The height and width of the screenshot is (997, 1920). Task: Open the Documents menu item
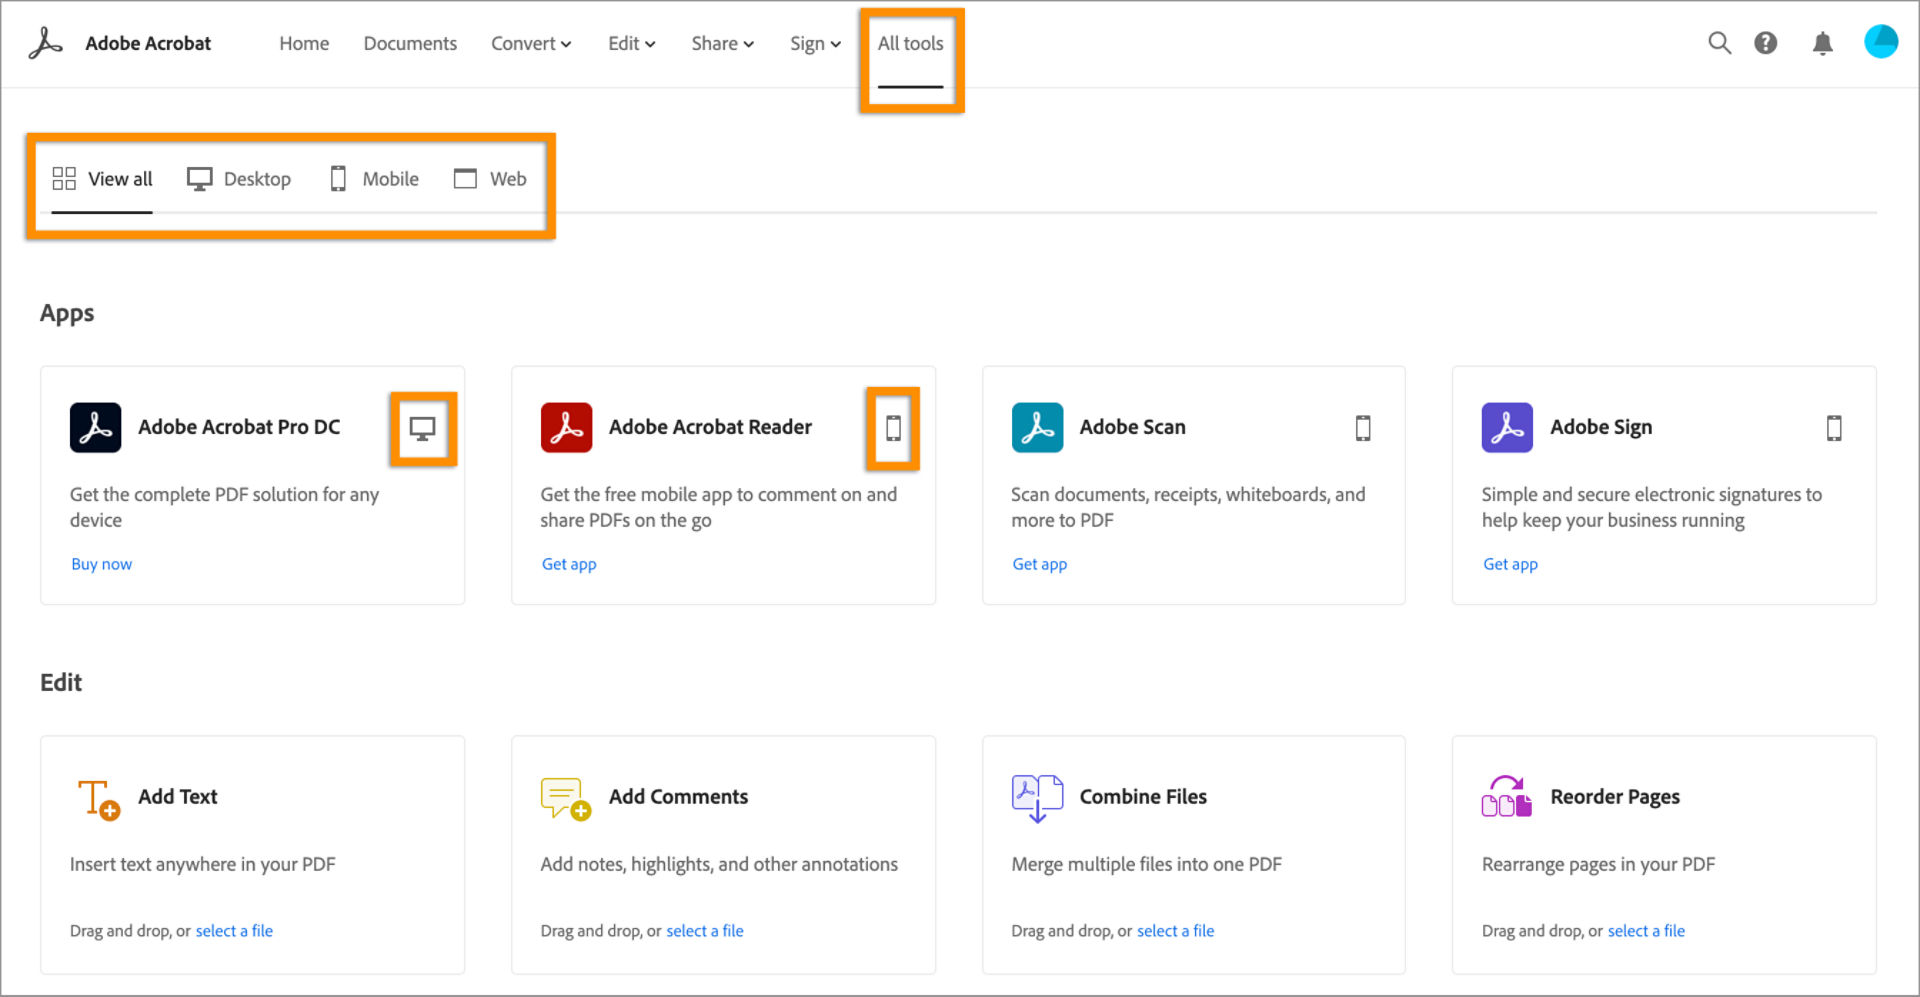(410, 43)
